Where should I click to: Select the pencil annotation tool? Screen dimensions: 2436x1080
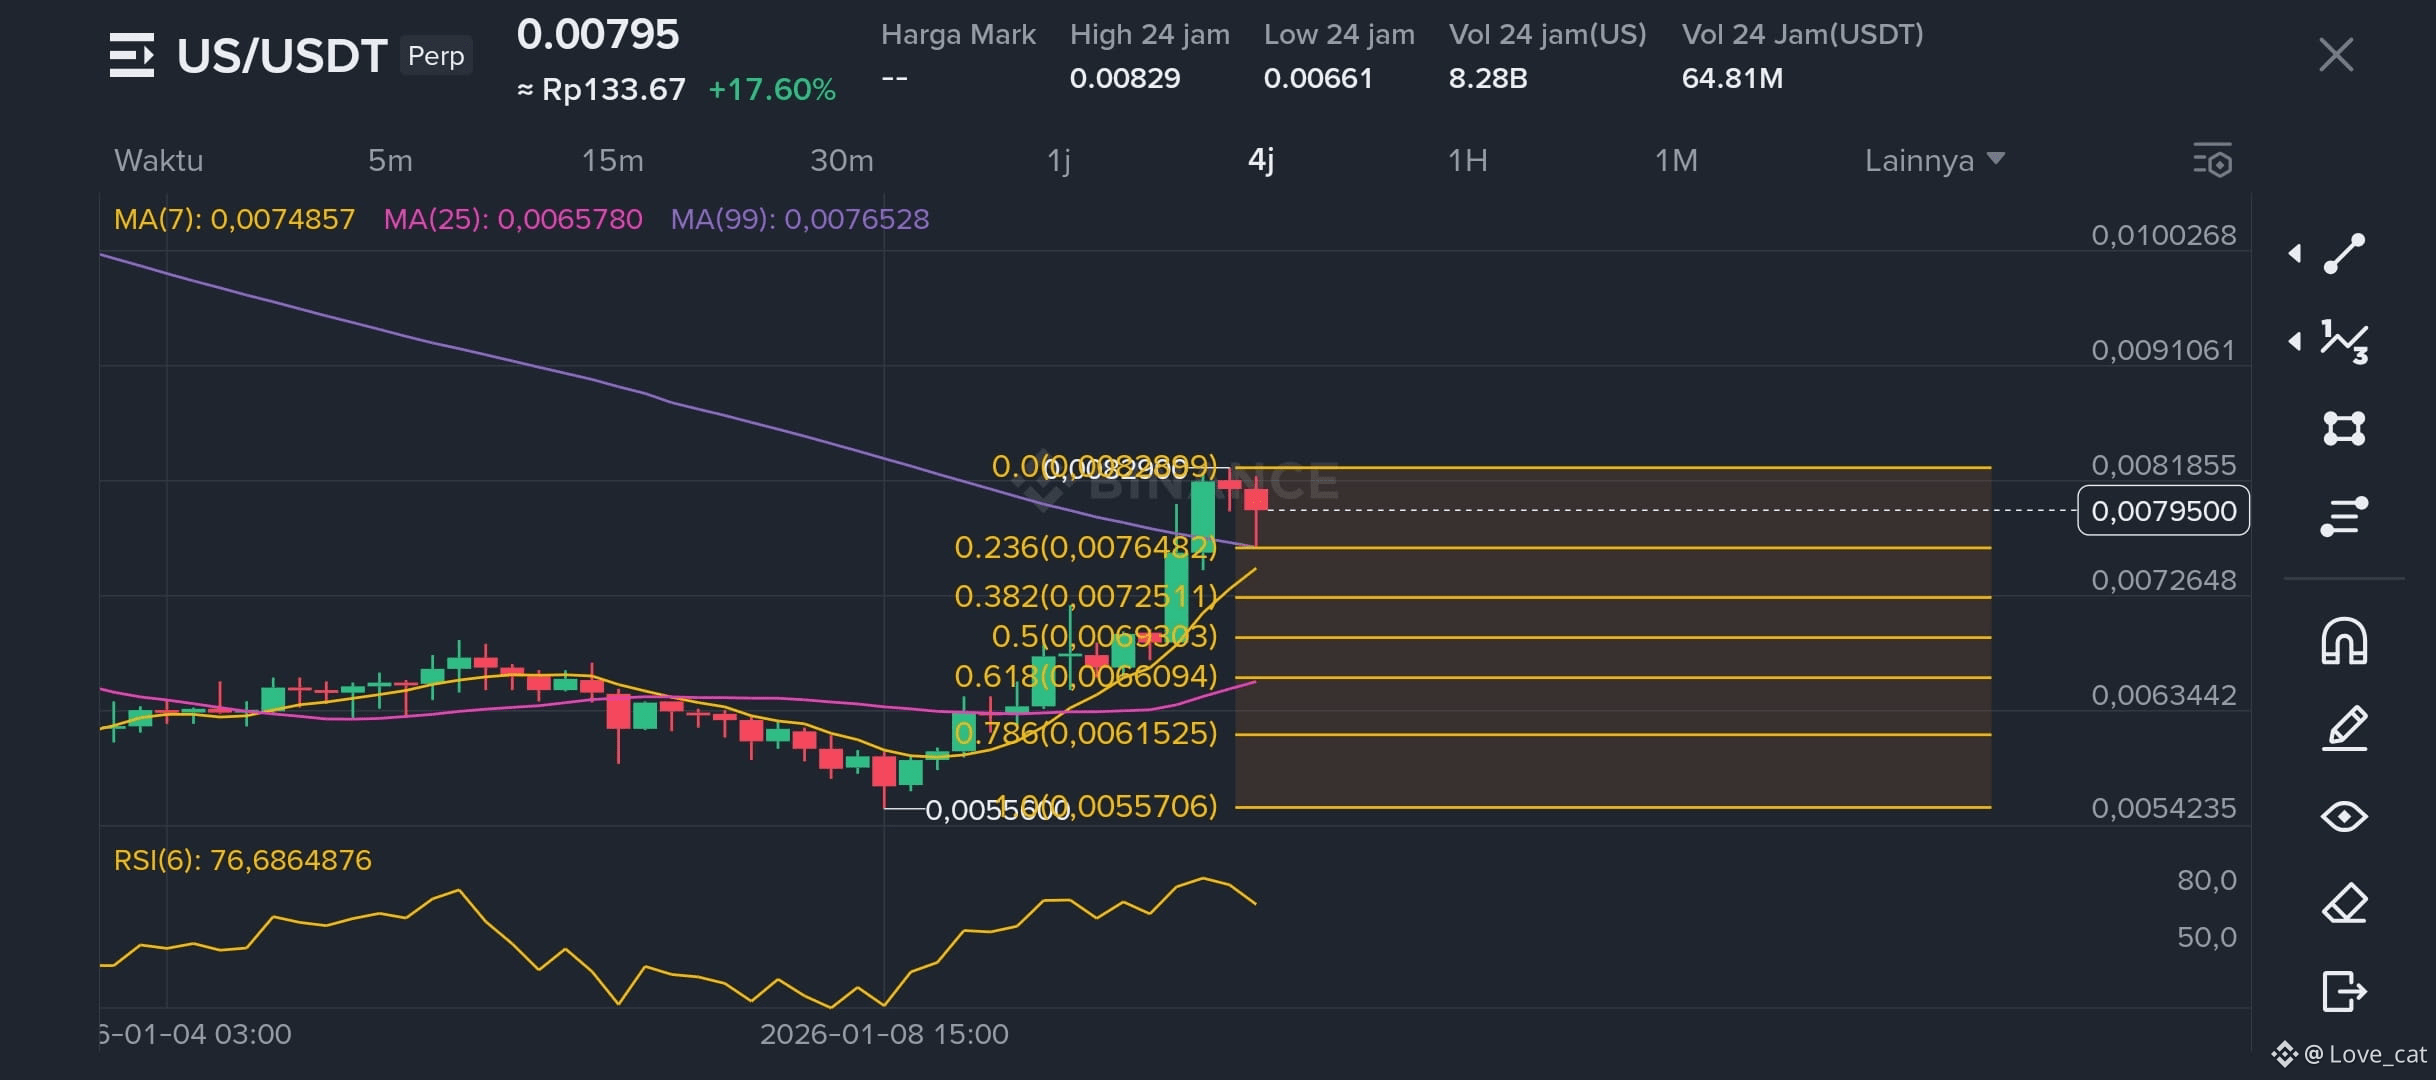click(2344, 728)
